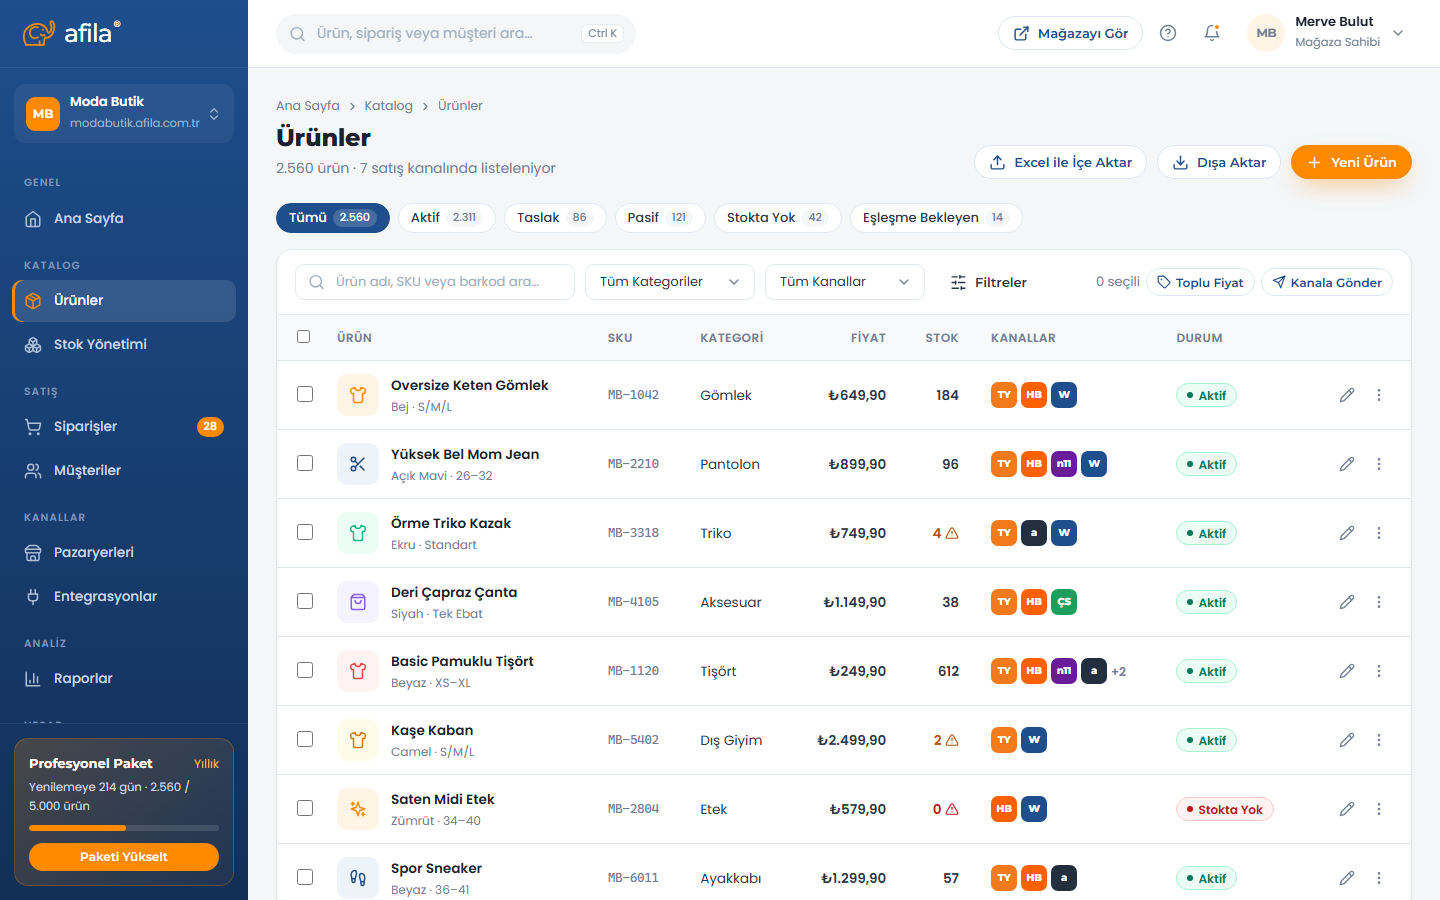The image size is (1440, 900).
Task: Toggle the select-all products checkbox
Action: point(304,337)
